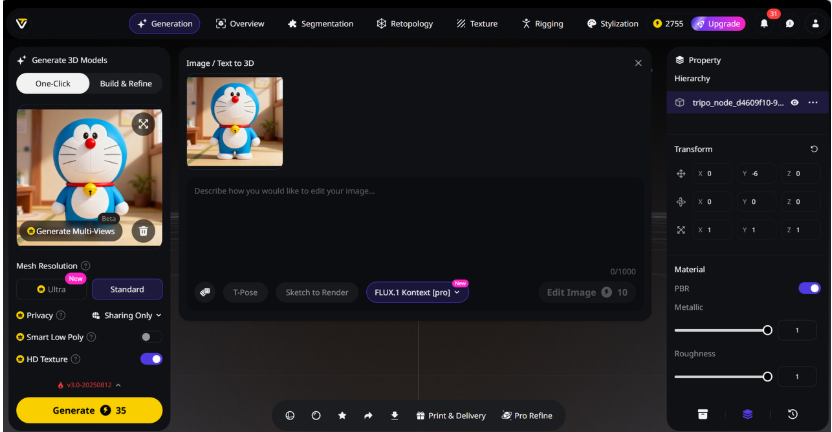Open the history icon in Property panel

click(792, 414)
